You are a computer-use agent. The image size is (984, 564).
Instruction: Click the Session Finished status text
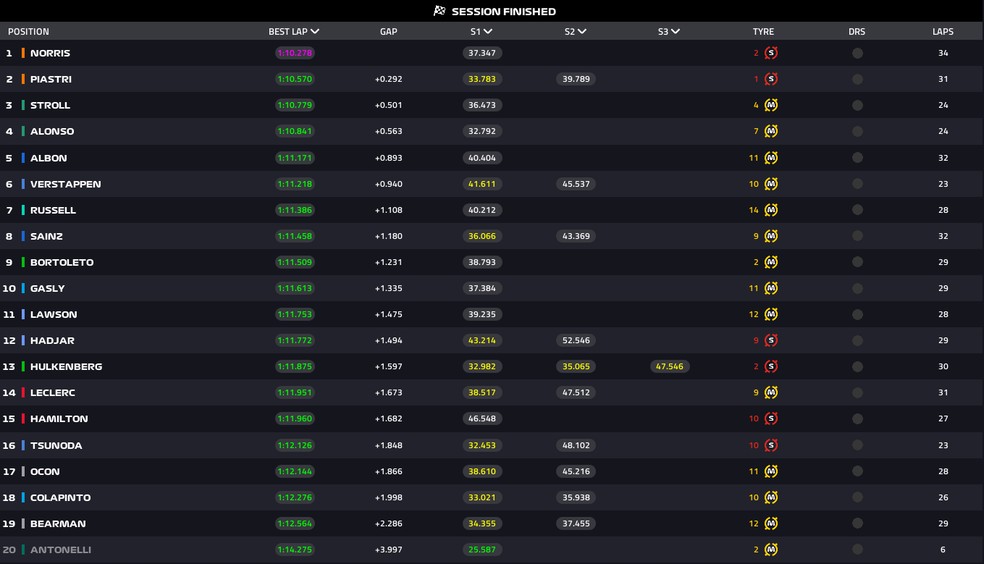coord(504,11)
